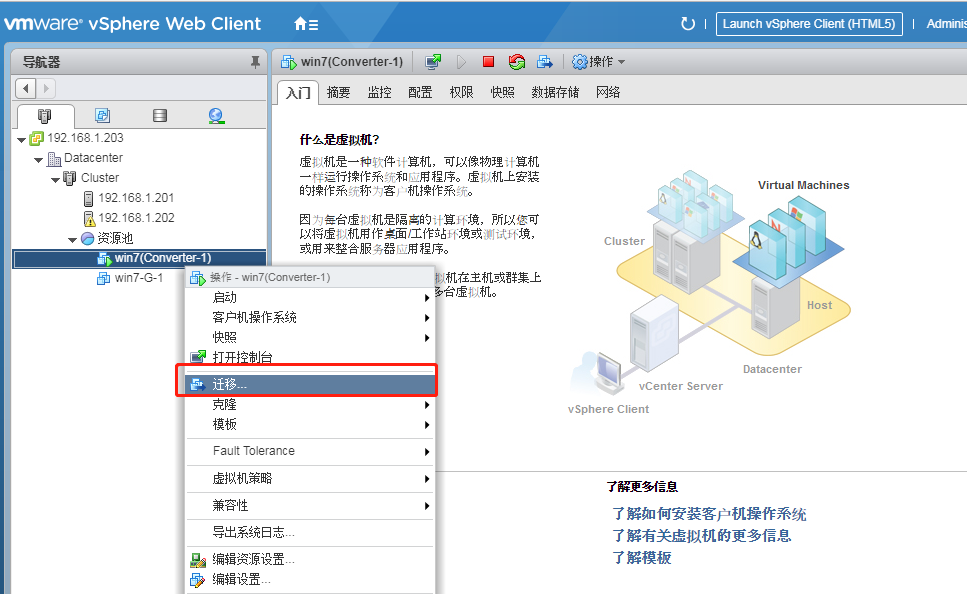Screen dimensions: 967x594
Task: Collapse the 资源池 tree node
Action: coord(72,240)
